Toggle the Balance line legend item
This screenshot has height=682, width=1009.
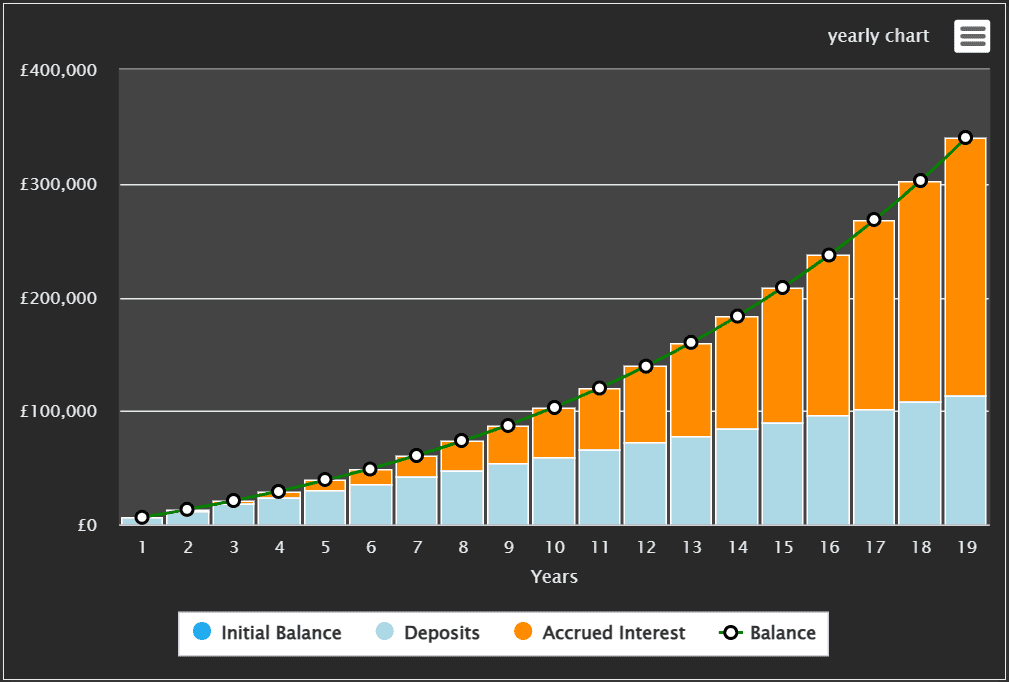pyautogui.click(x=781, y=633)
